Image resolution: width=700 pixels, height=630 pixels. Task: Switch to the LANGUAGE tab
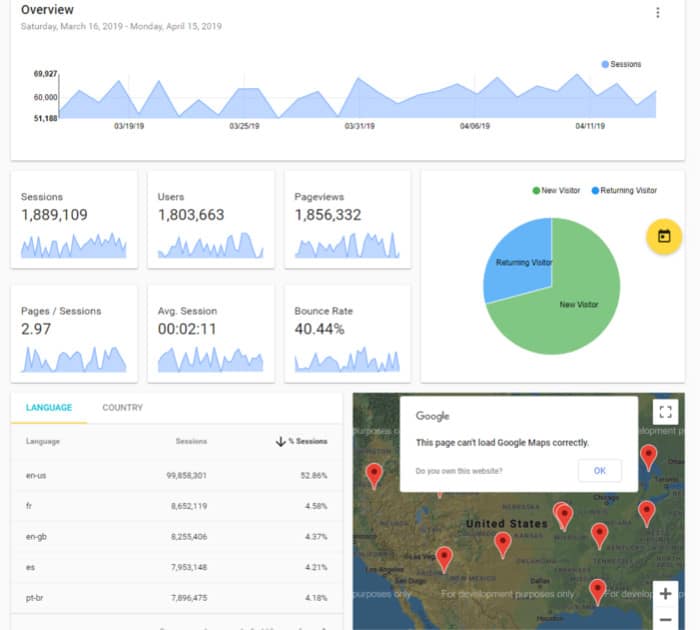pos(49,408)
